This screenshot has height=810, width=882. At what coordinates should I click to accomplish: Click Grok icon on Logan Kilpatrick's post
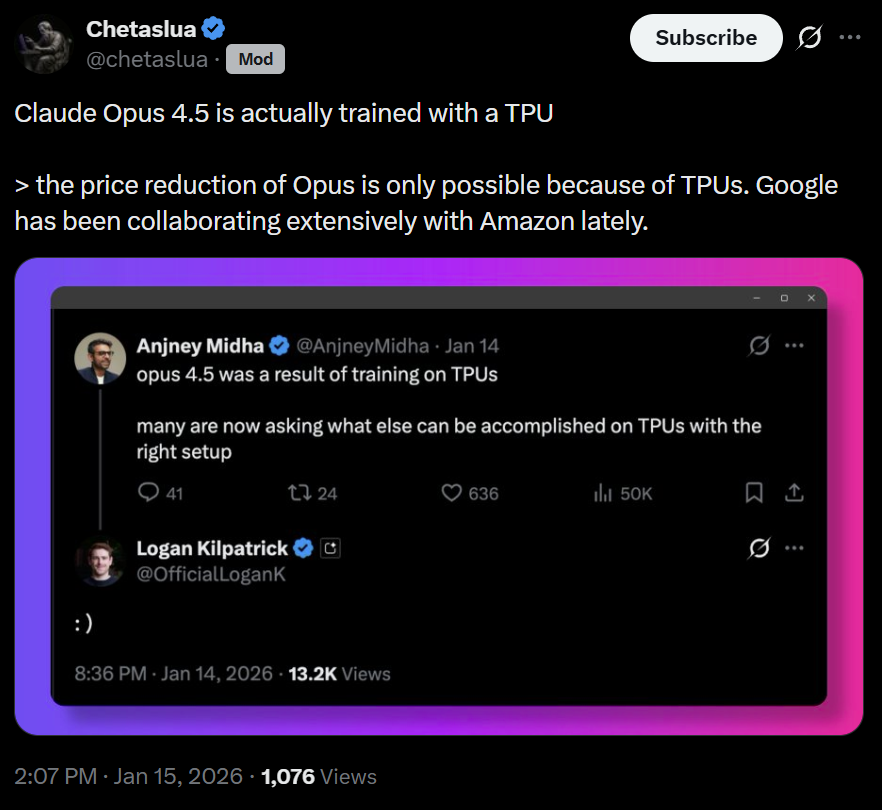(759, 548)
